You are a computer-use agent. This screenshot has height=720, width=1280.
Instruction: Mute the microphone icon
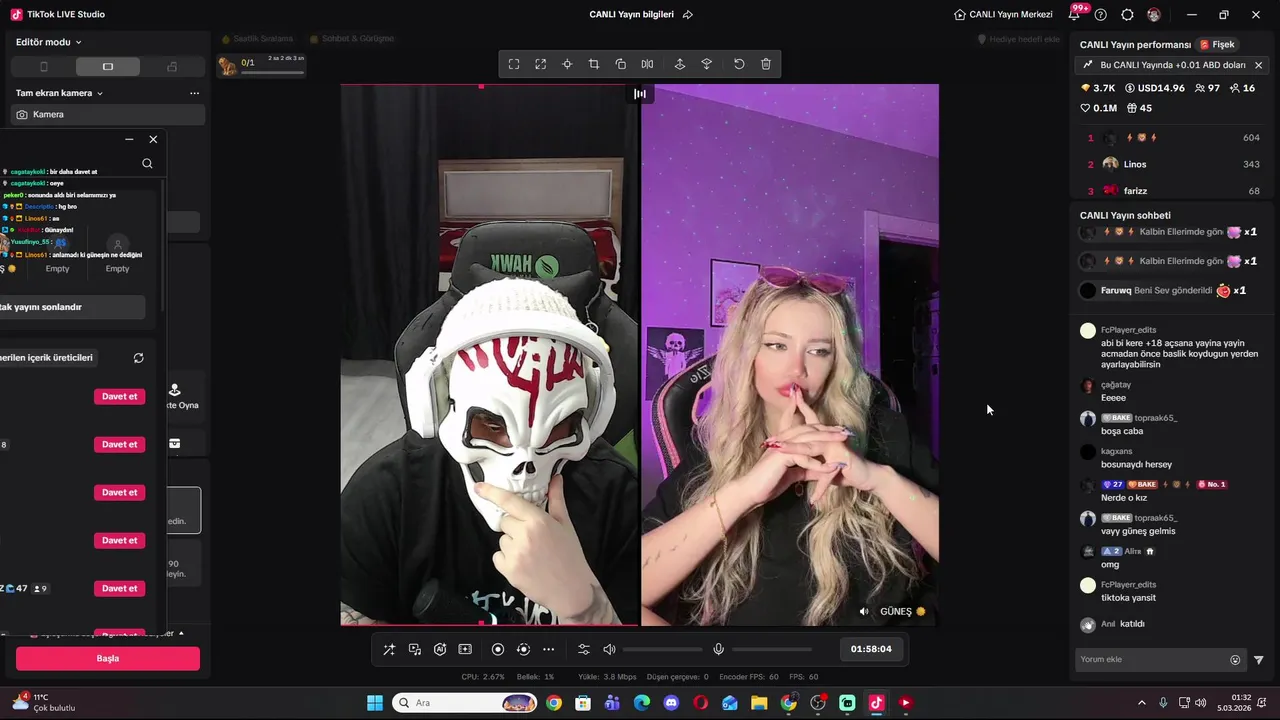[718, 649]
